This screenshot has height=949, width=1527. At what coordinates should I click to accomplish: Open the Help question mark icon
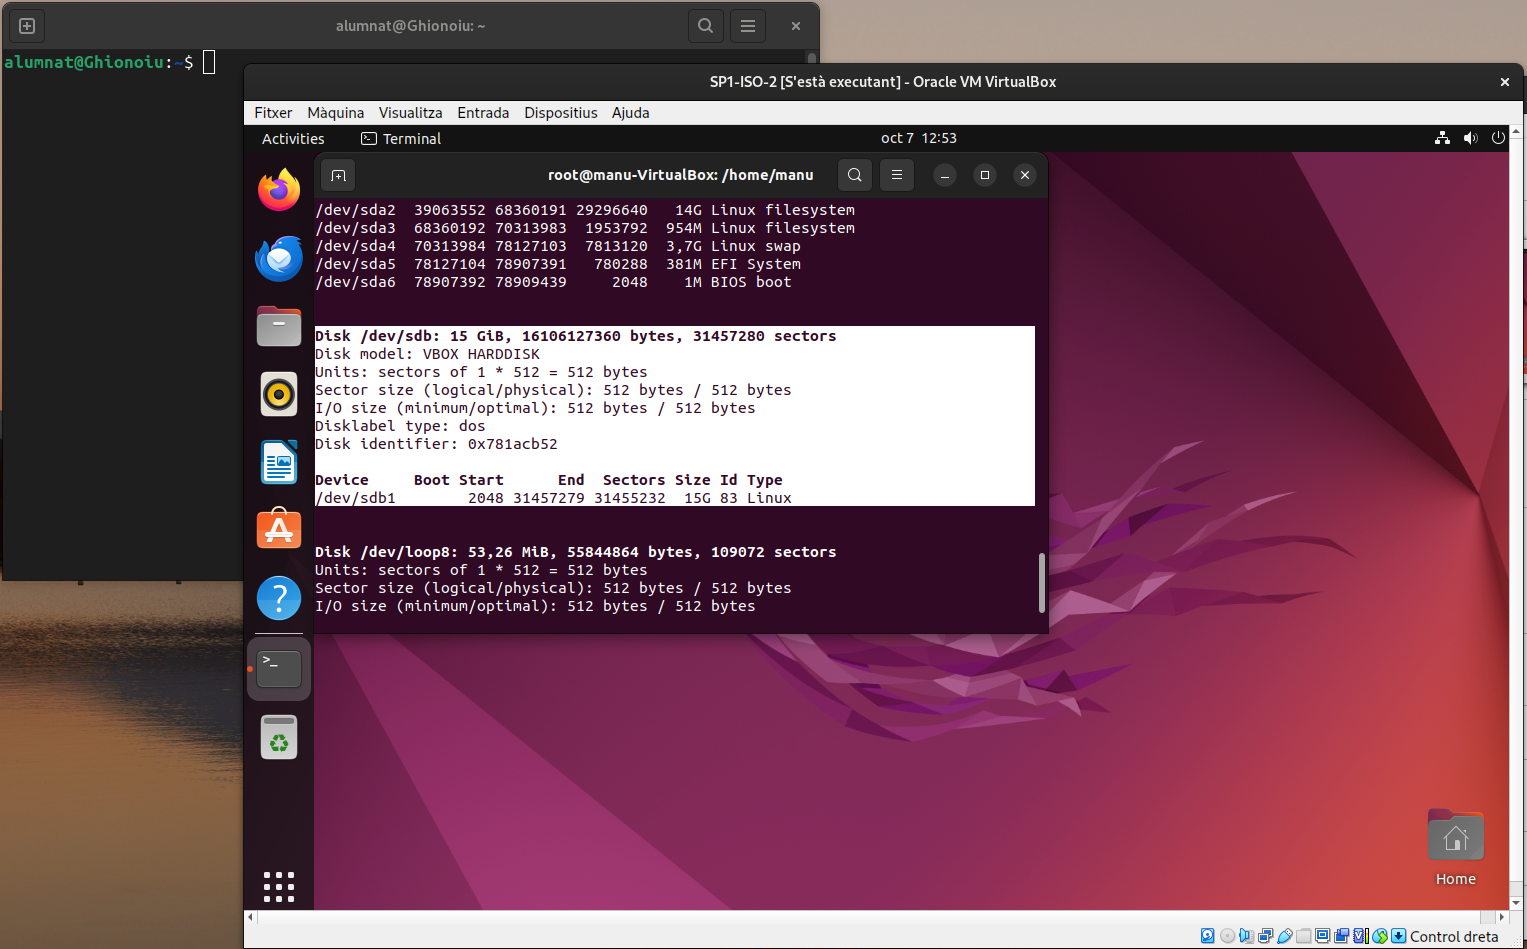point(279,598)
